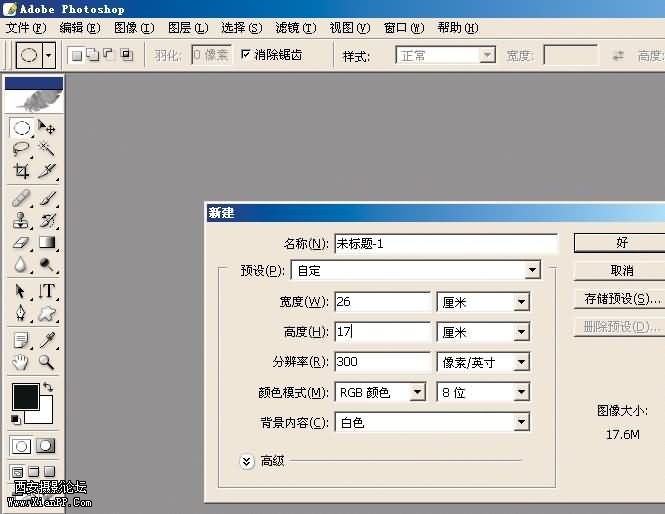The height and width of the screenshot is (514, 665).
Task: Open the bit depth dropdown (8 位)
Action: [522, 392]
